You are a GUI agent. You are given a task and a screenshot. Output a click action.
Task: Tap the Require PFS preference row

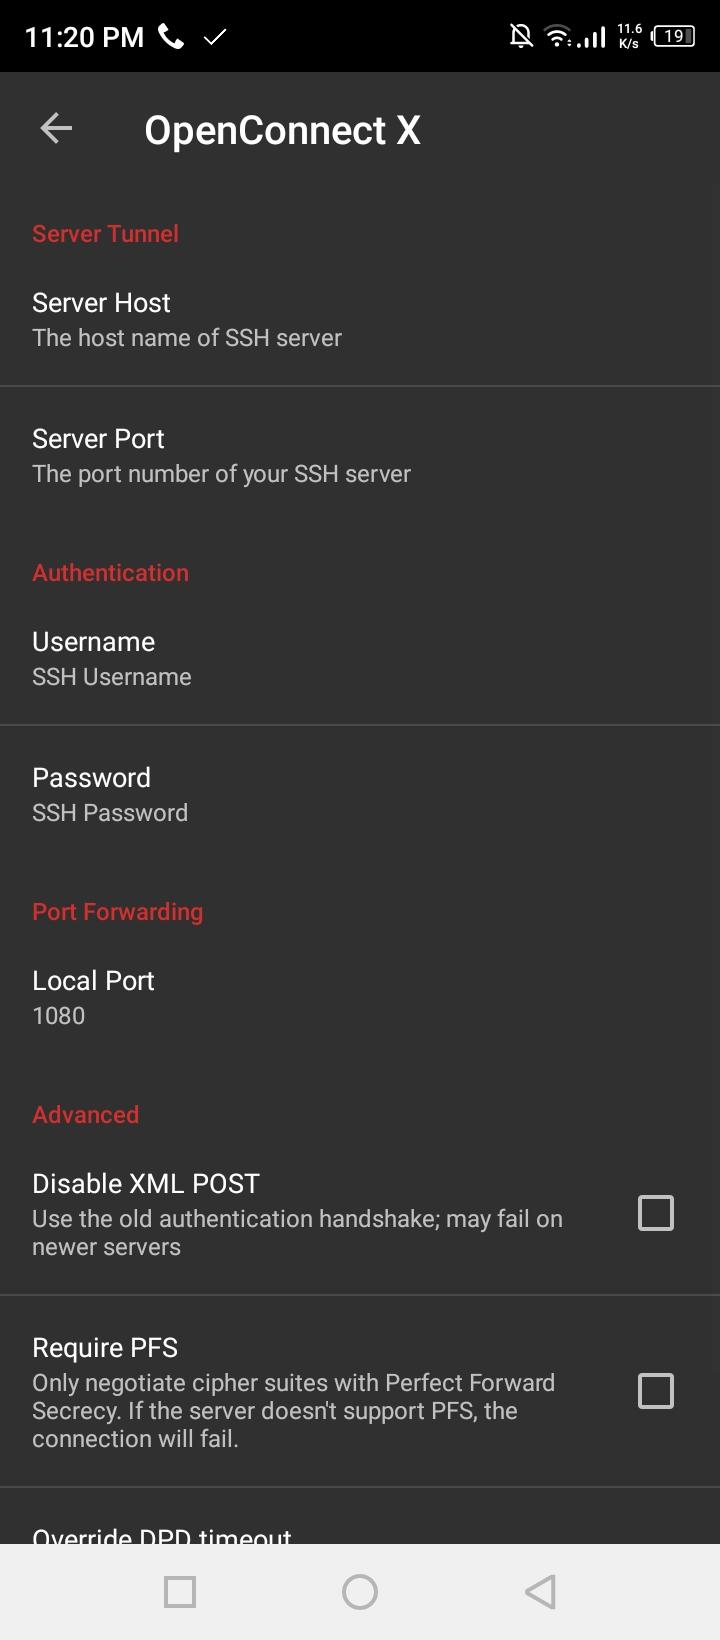(360, 1391)
